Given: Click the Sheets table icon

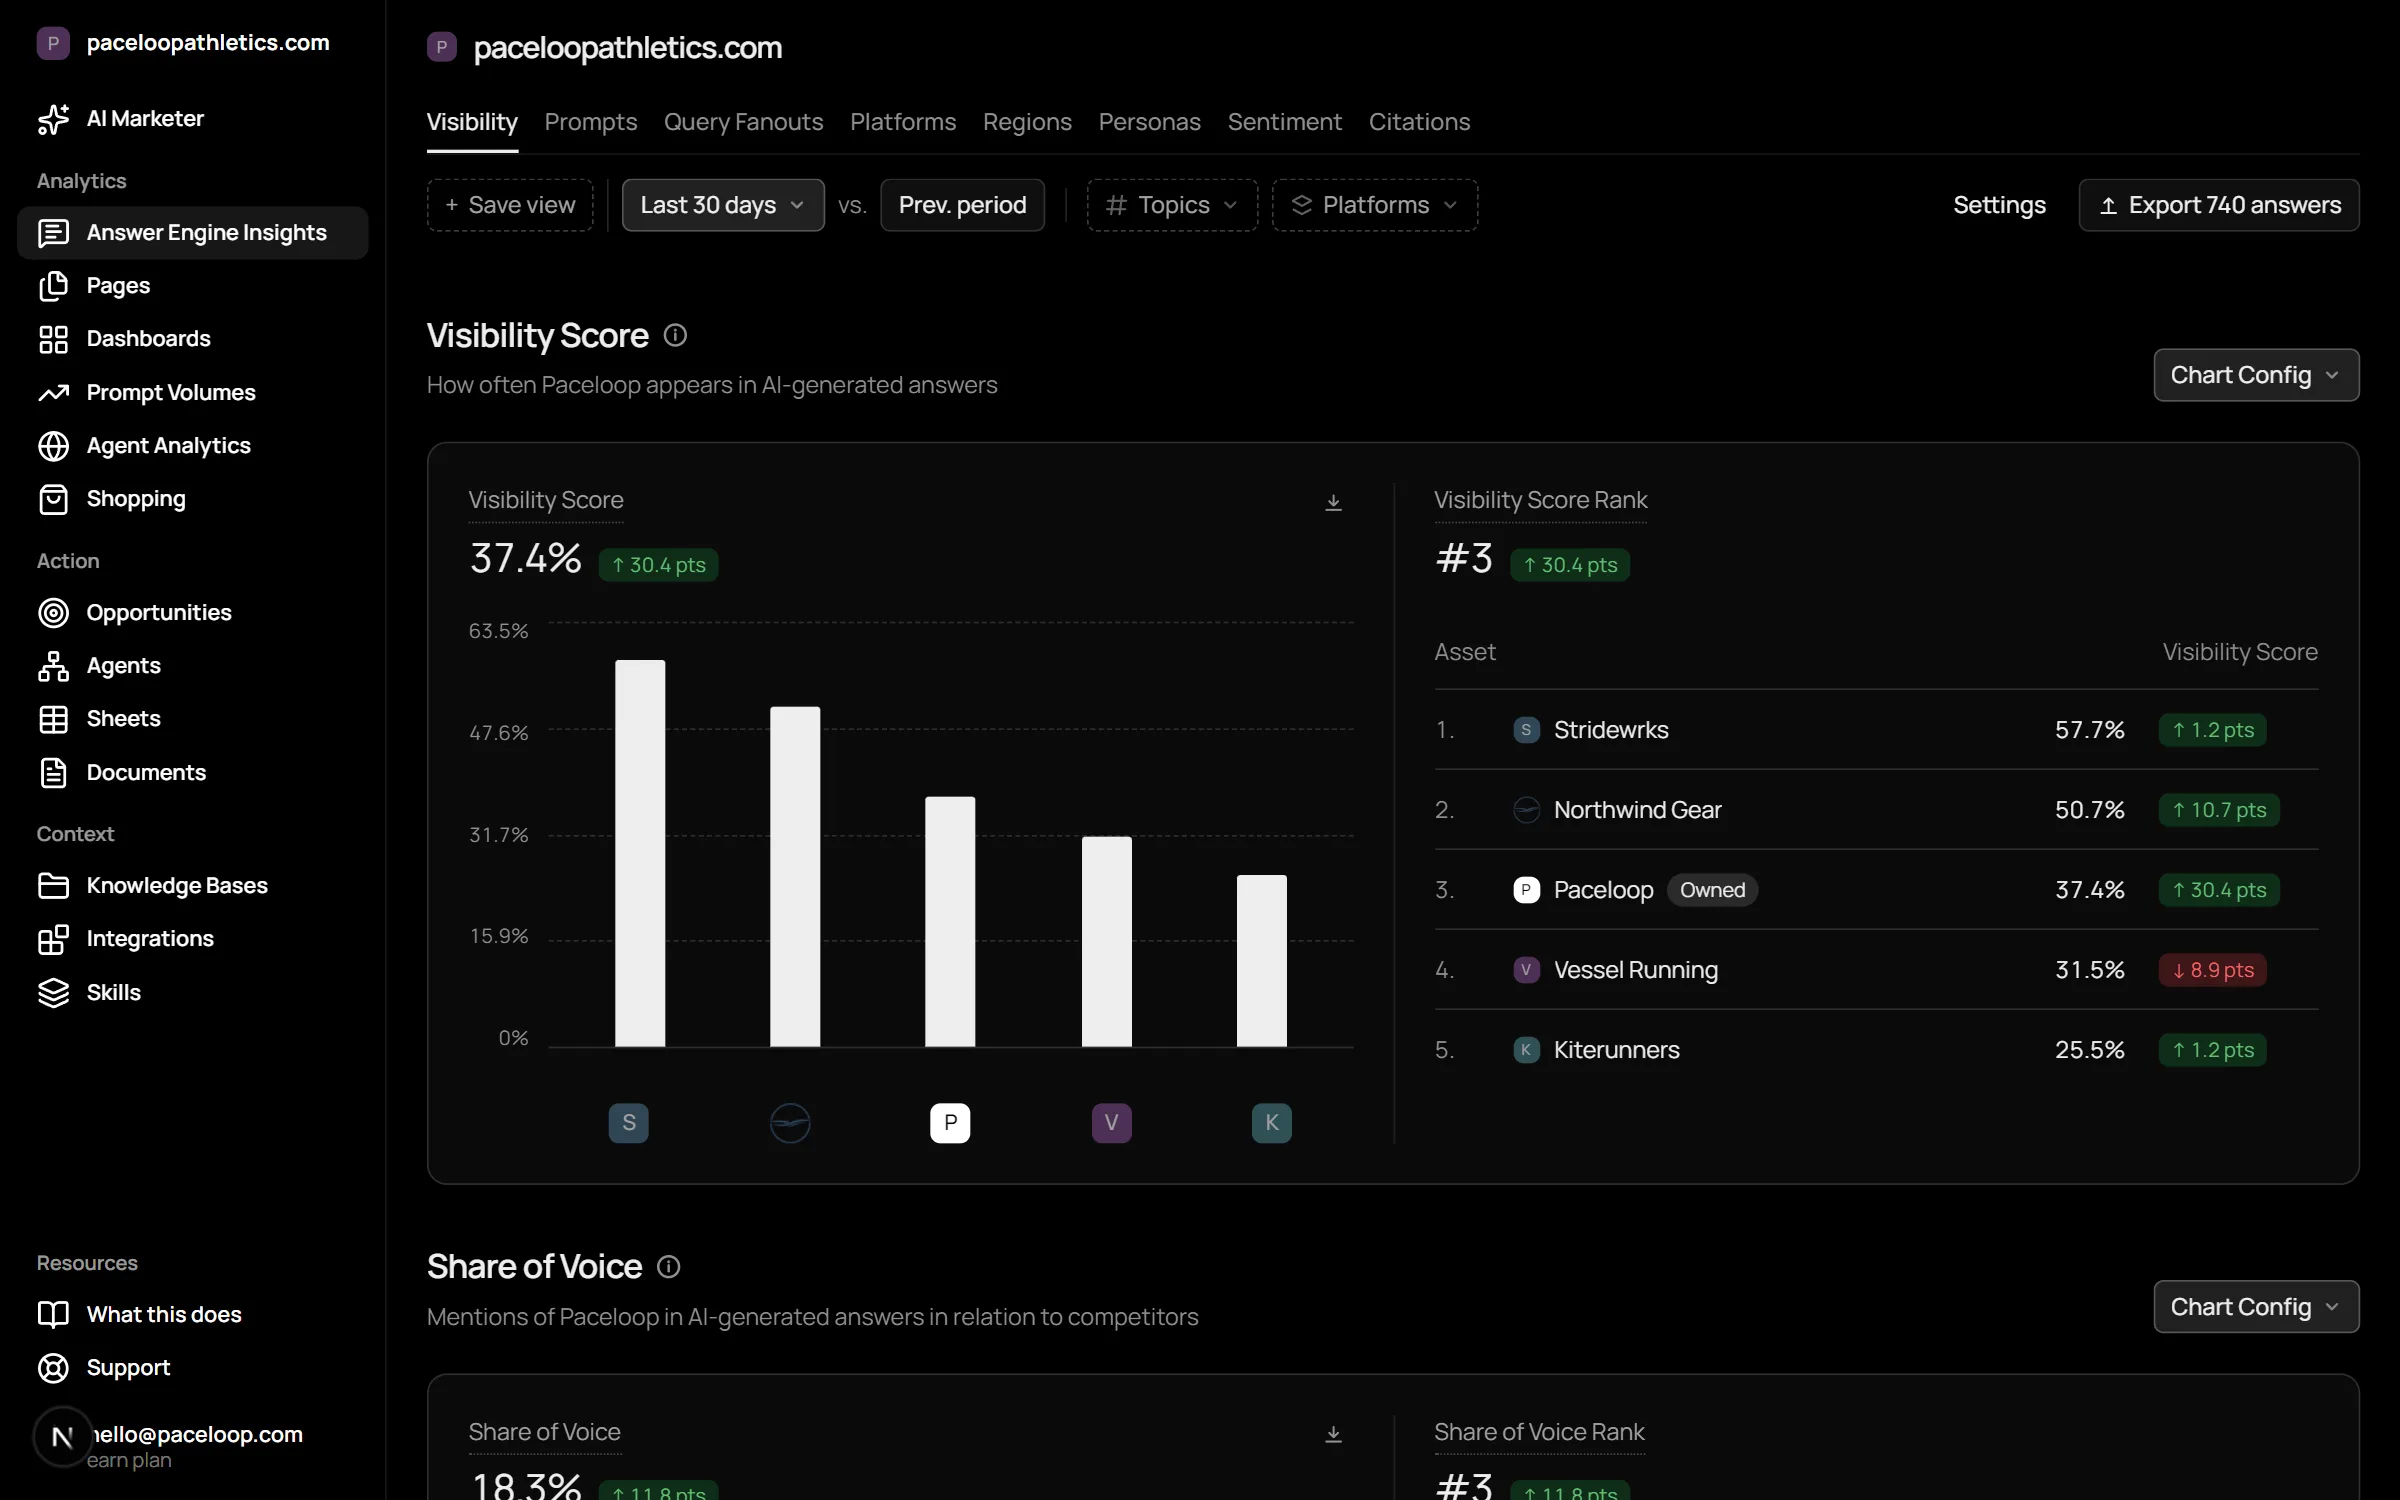Looking at the screenshot, I should point(53,719).
